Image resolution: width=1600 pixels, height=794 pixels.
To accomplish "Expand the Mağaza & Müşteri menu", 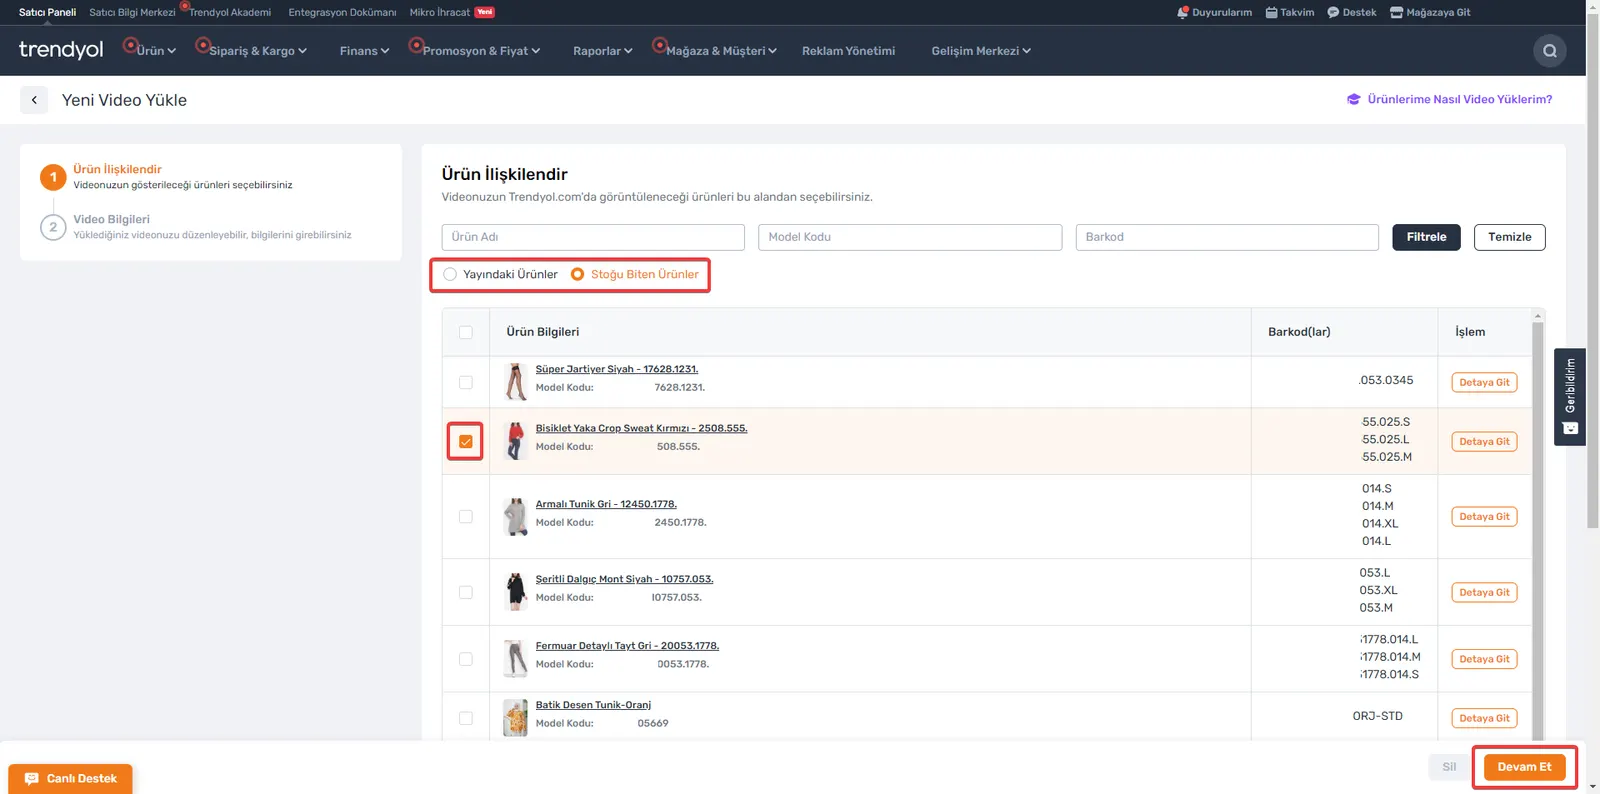I will [721, 51].
